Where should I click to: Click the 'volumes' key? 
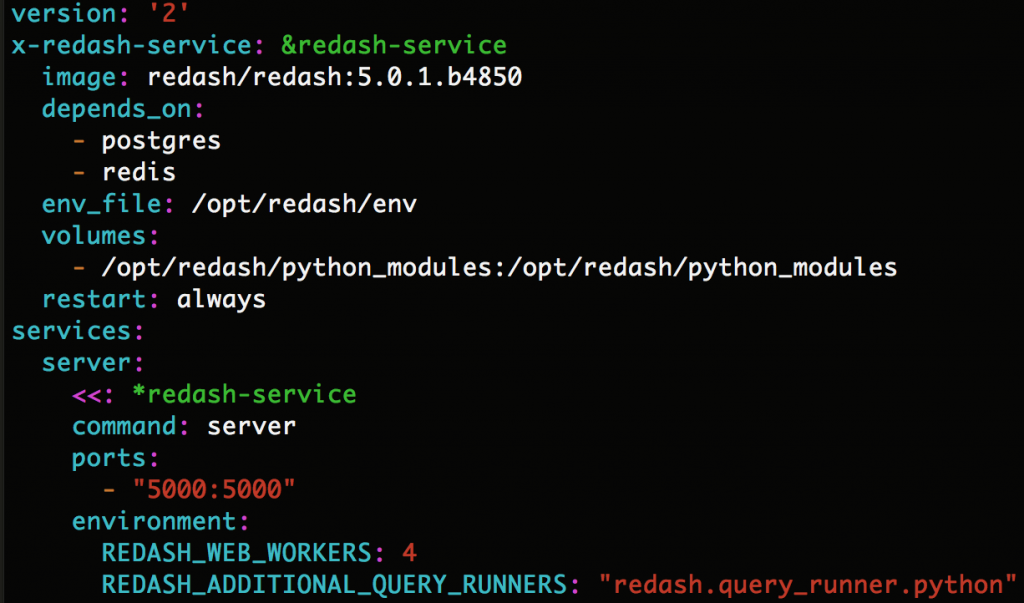(x=94, y=235)
